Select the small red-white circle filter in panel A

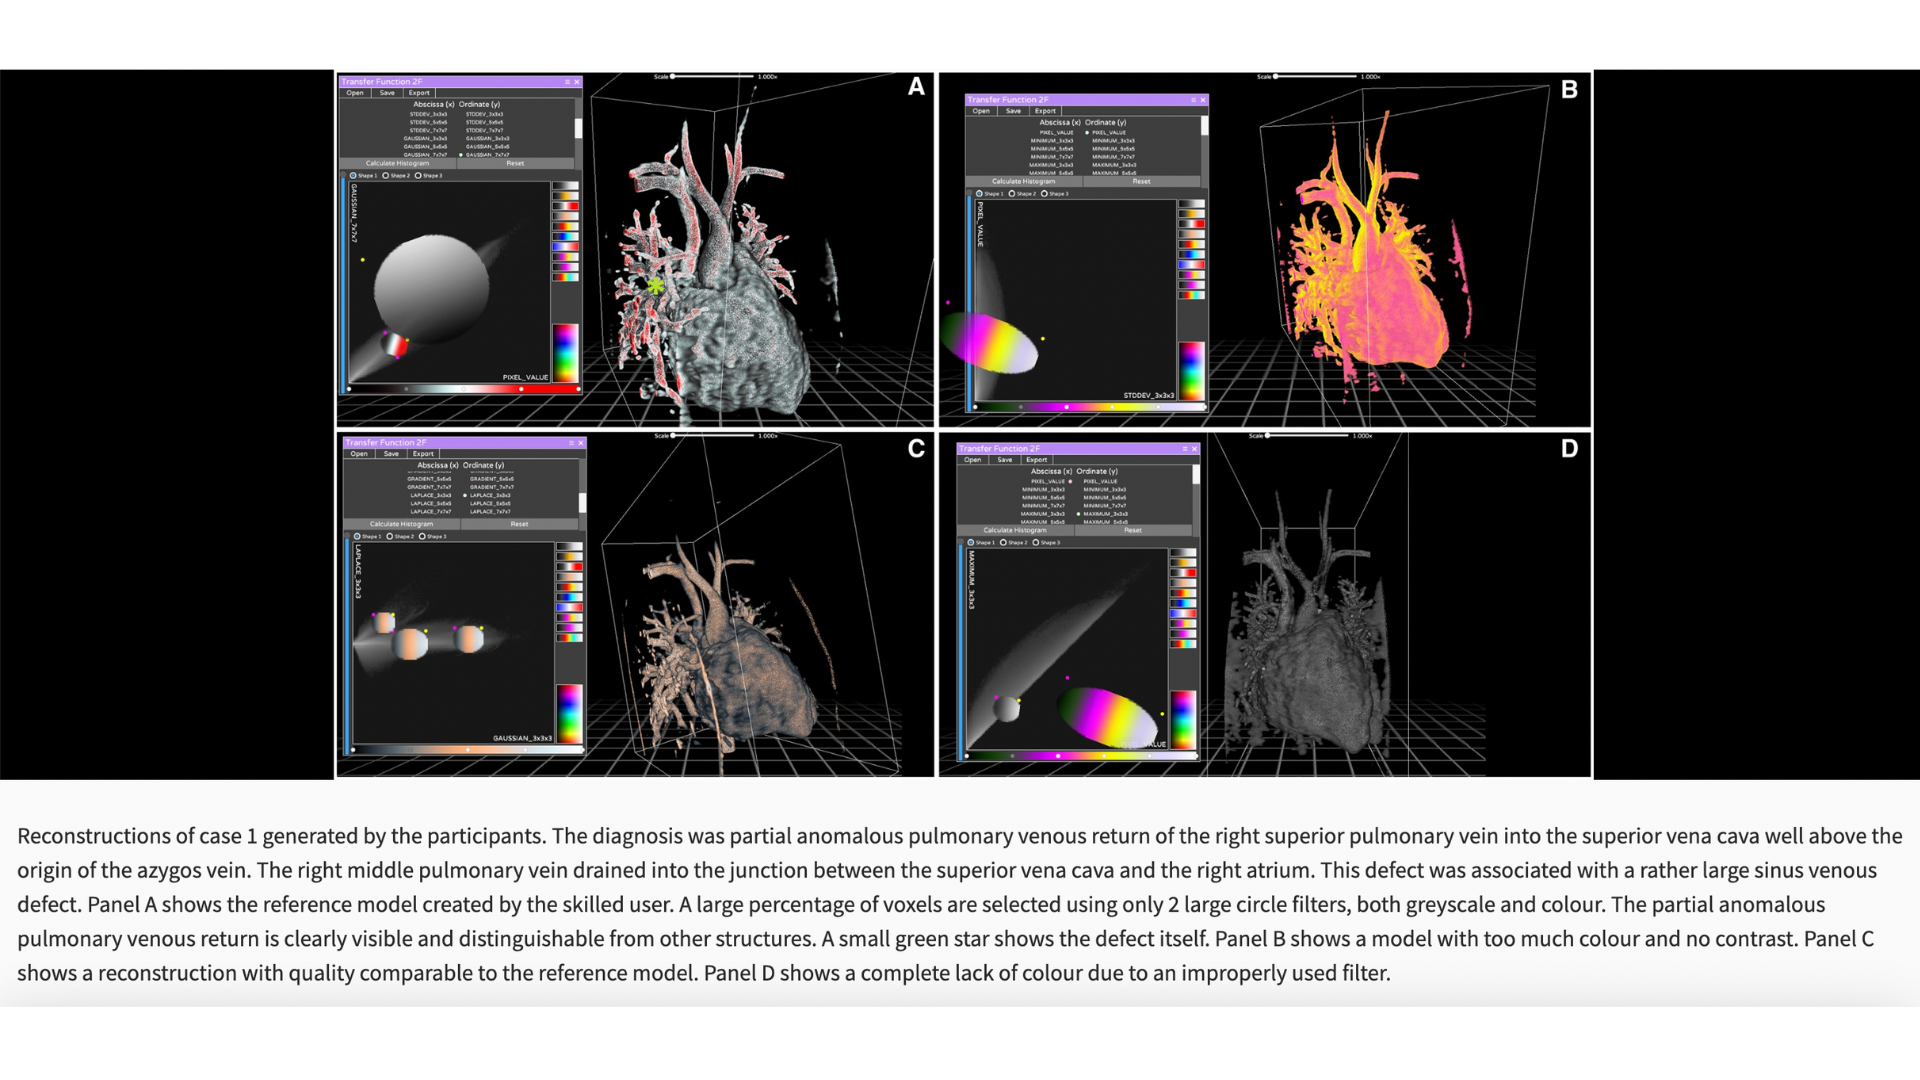397,345
